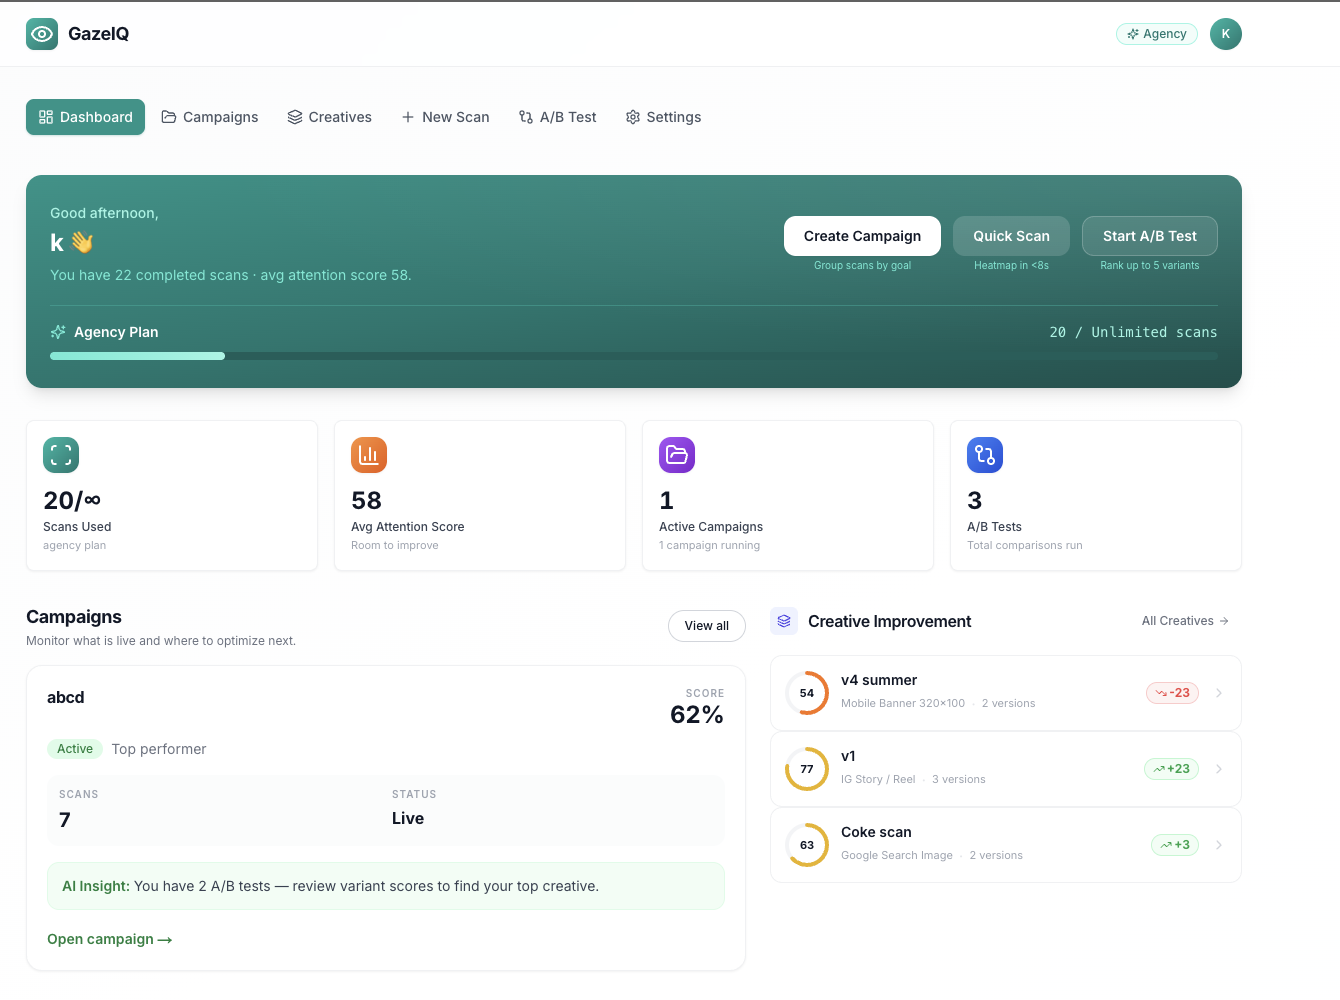Expand the v1 creative row chevron
The image size is (1340, 1000).
(x=1219, y=769)
